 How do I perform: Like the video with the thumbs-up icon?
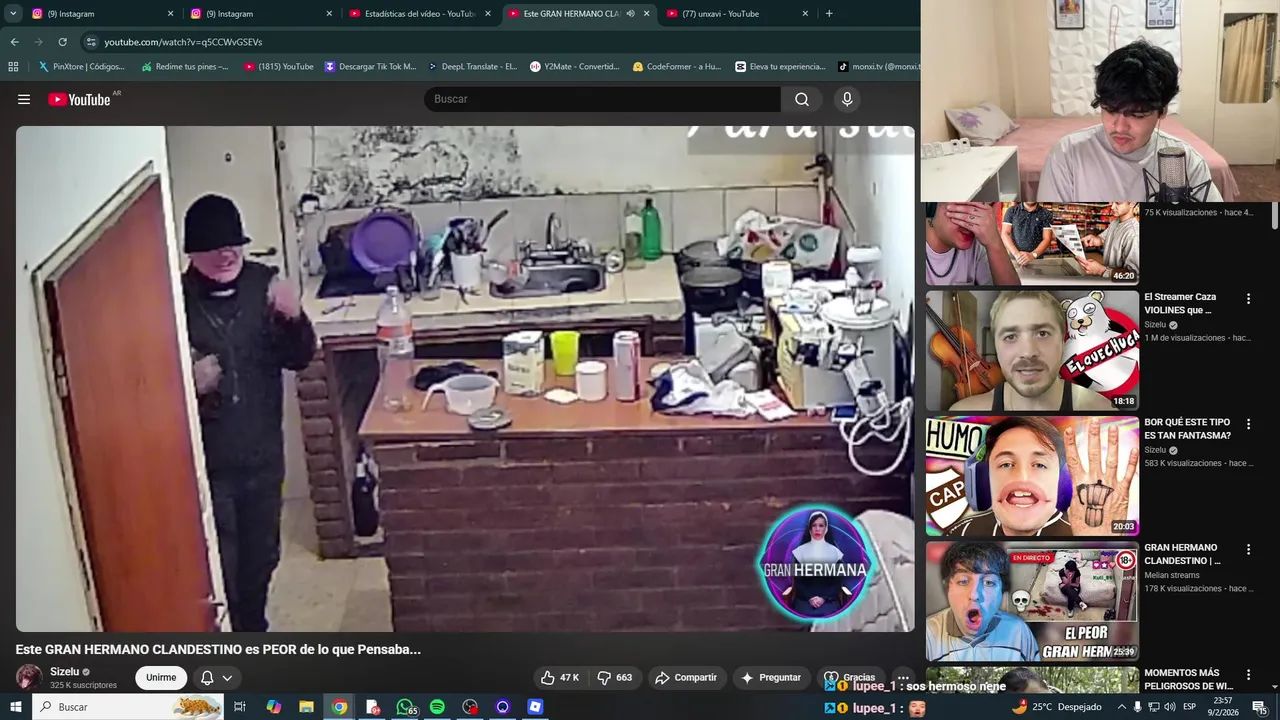click(x=547, y=677)
